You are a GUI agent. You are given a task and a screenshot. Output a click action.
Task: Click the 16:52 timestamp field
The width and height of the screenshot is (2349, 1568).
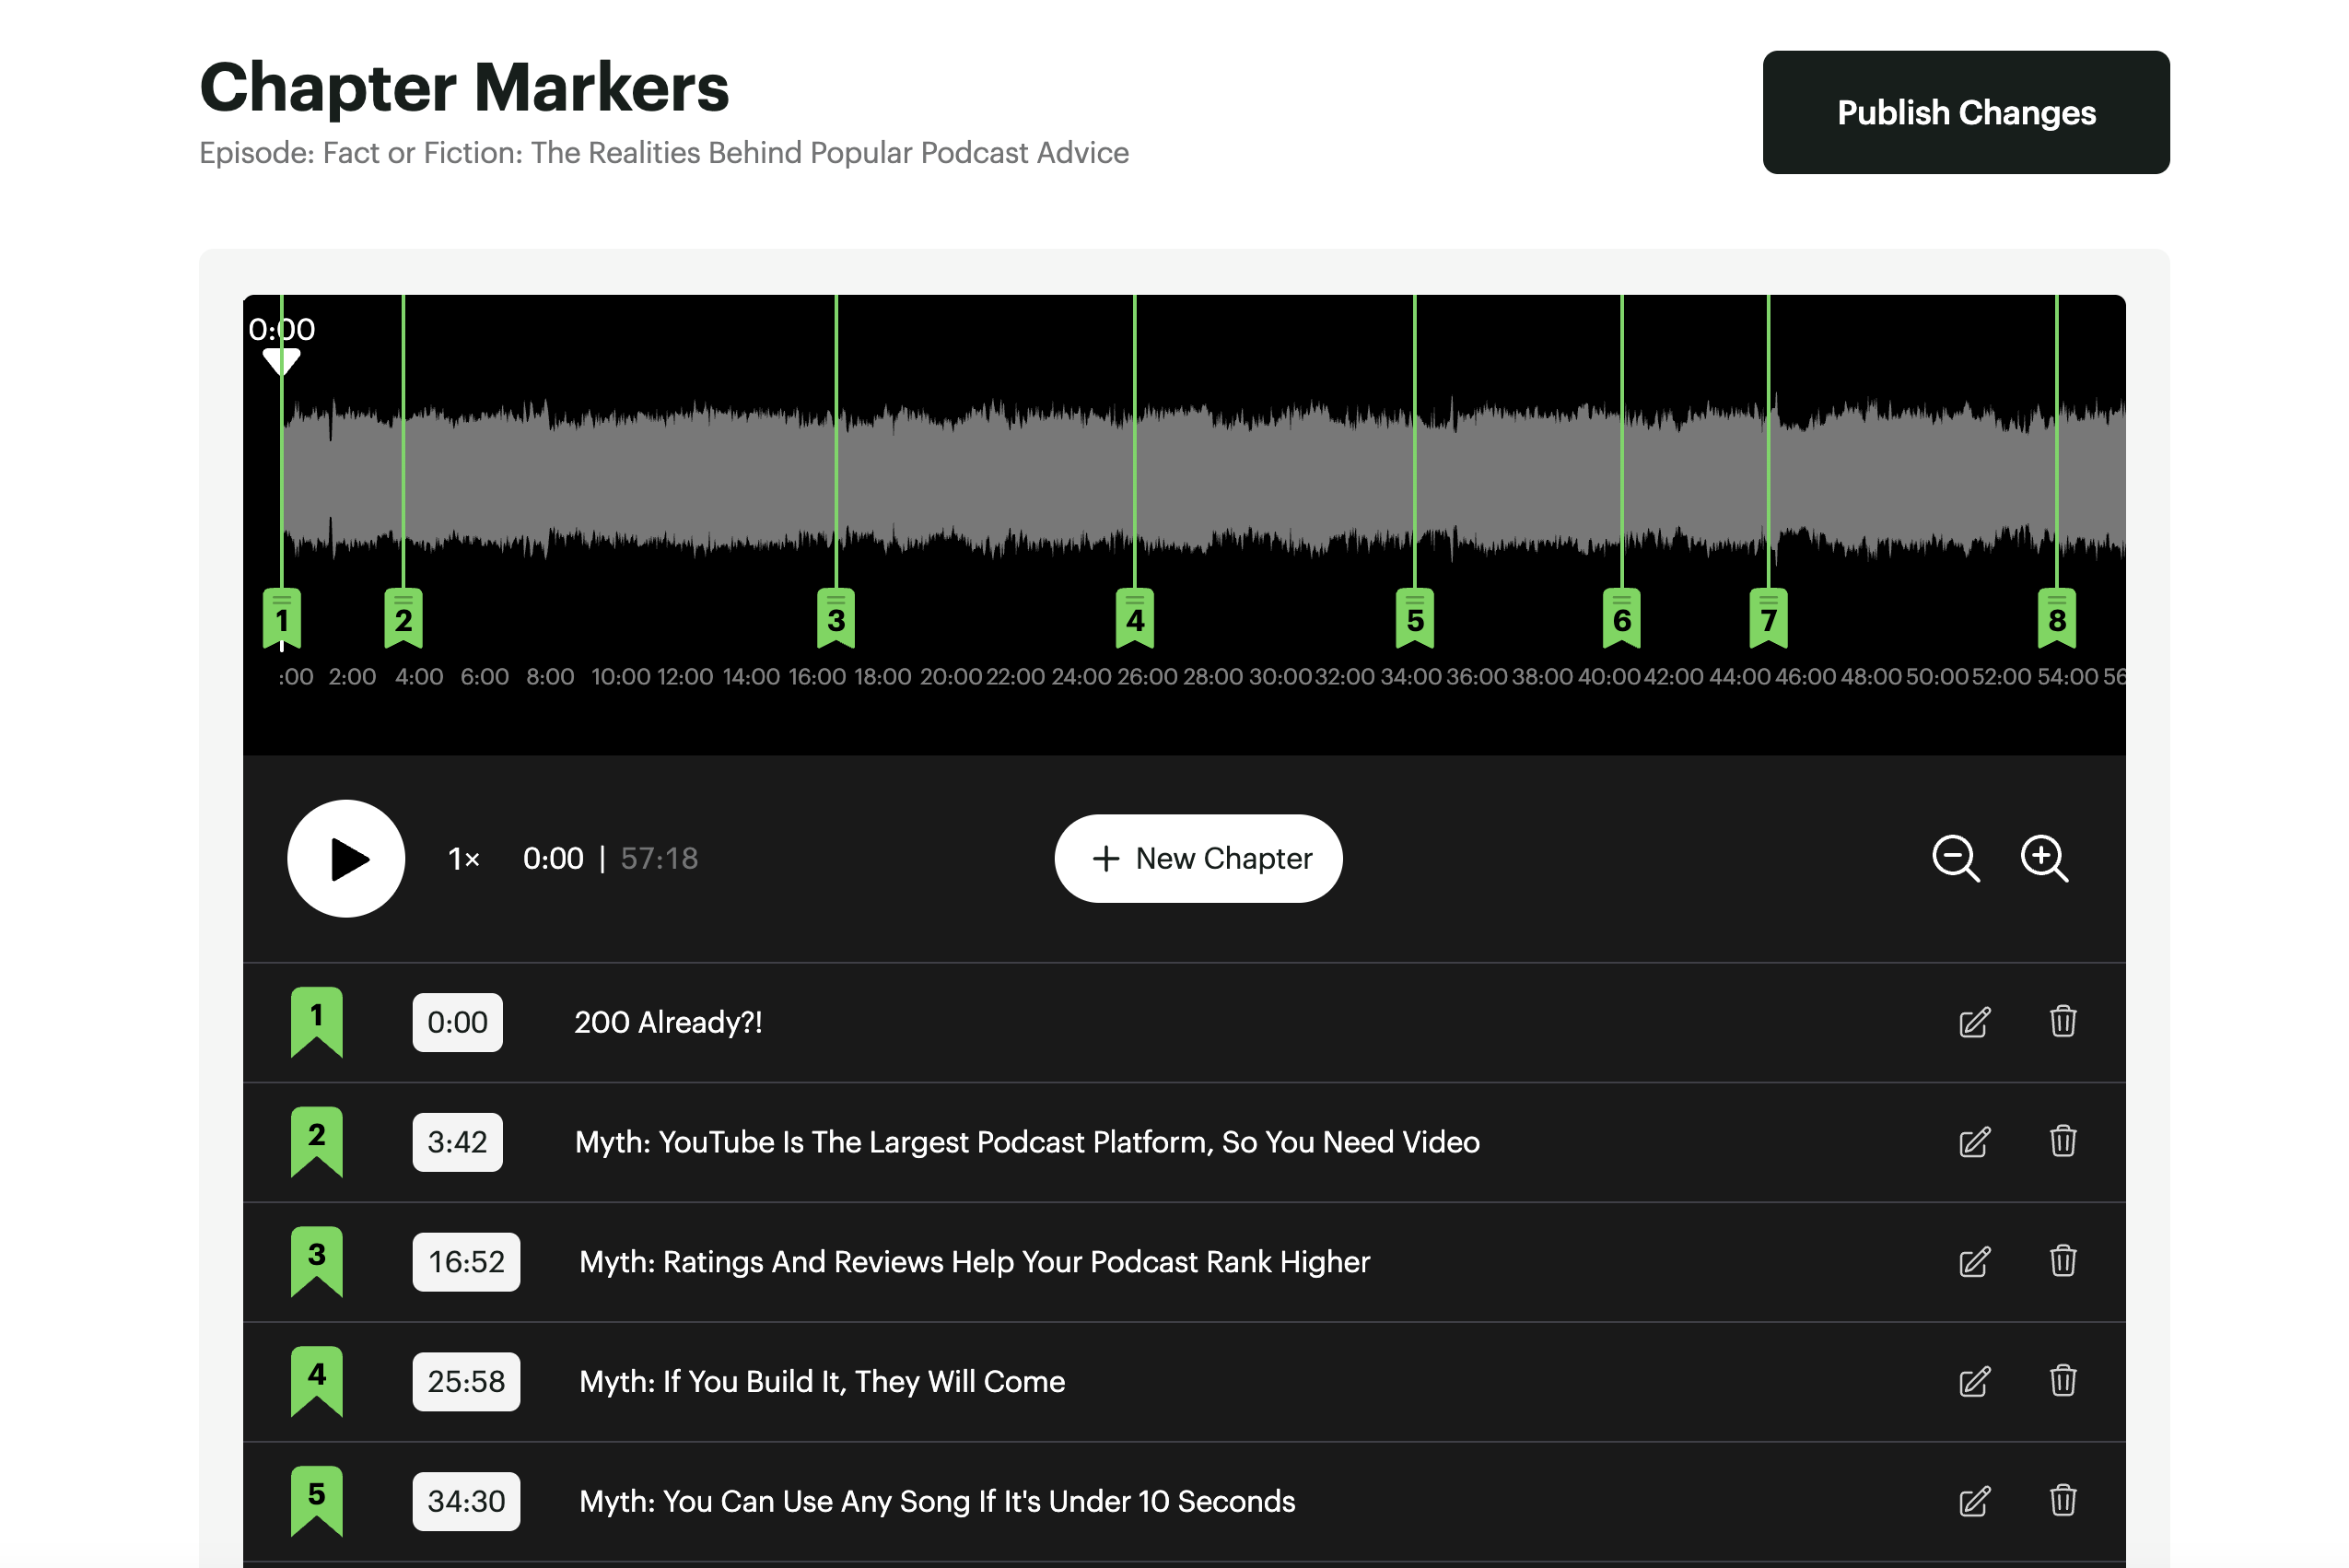(466, 1261)
